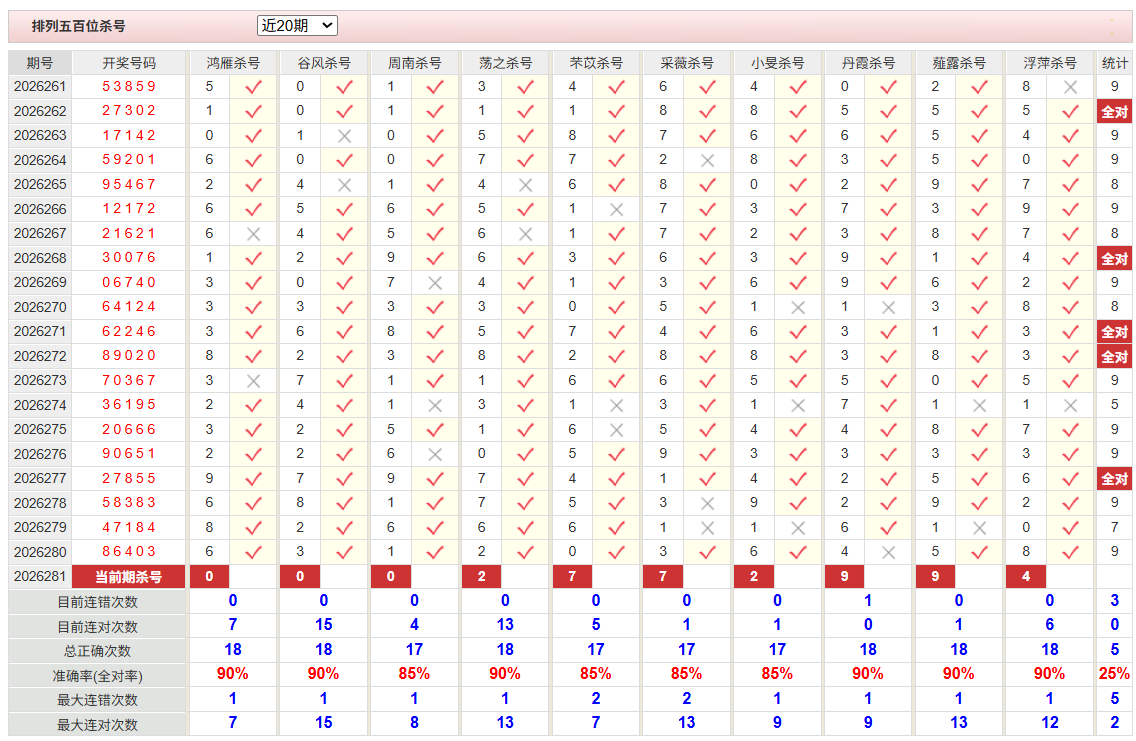Viewport: 1136px width, 741px height.
Task: Click the X mark for 周南杀号 in row 2026276
Action: coord(435,454)
